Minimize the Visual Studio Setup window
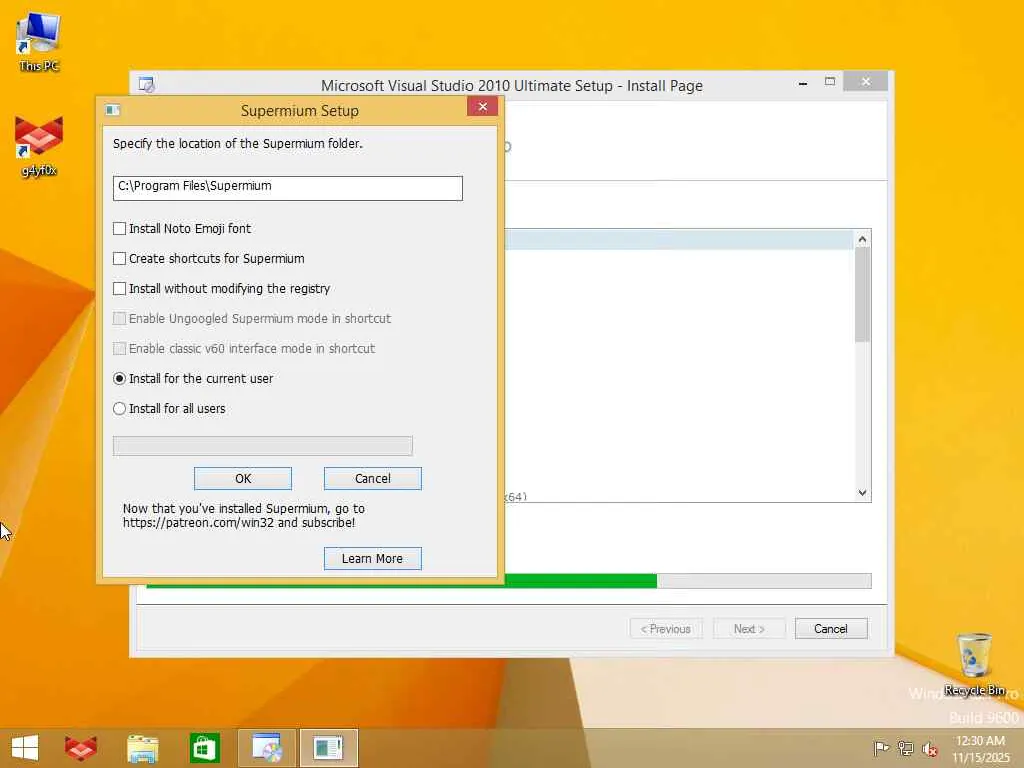1024x768 pixels. (803, 82)
